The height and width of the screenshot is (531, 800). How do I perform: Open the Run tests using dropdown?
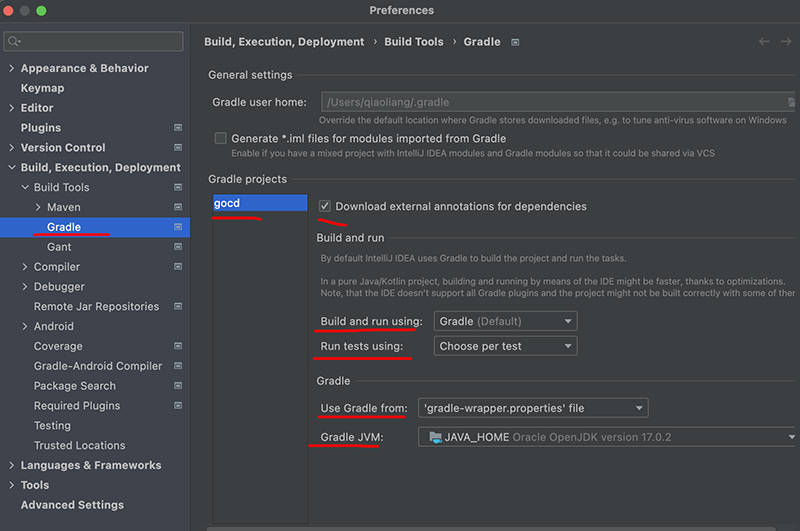(505, 346)
